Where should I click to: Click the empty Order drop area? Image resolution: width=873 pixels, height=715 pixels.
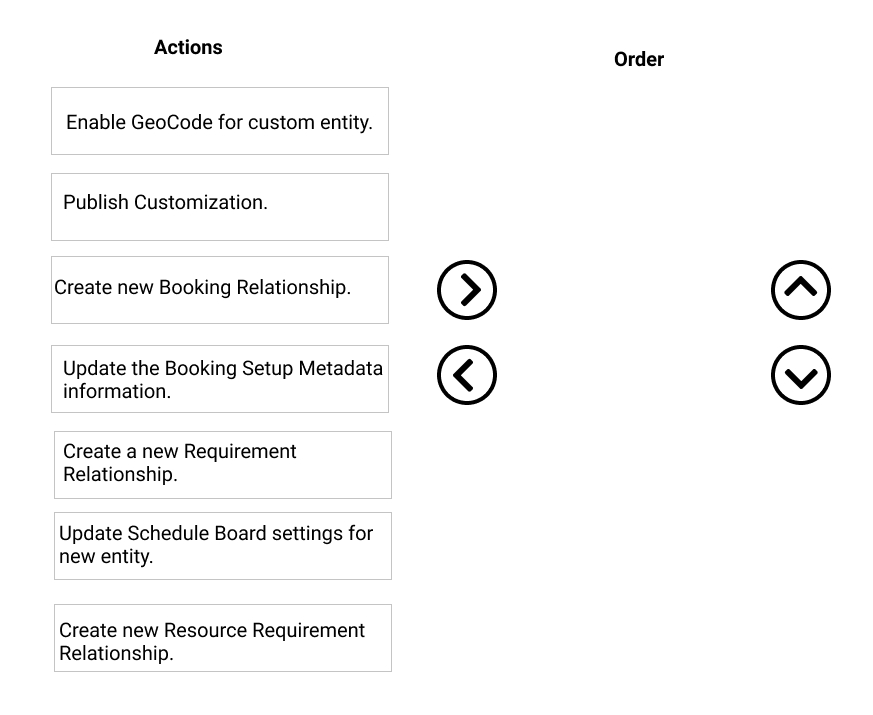pos(635,334)
